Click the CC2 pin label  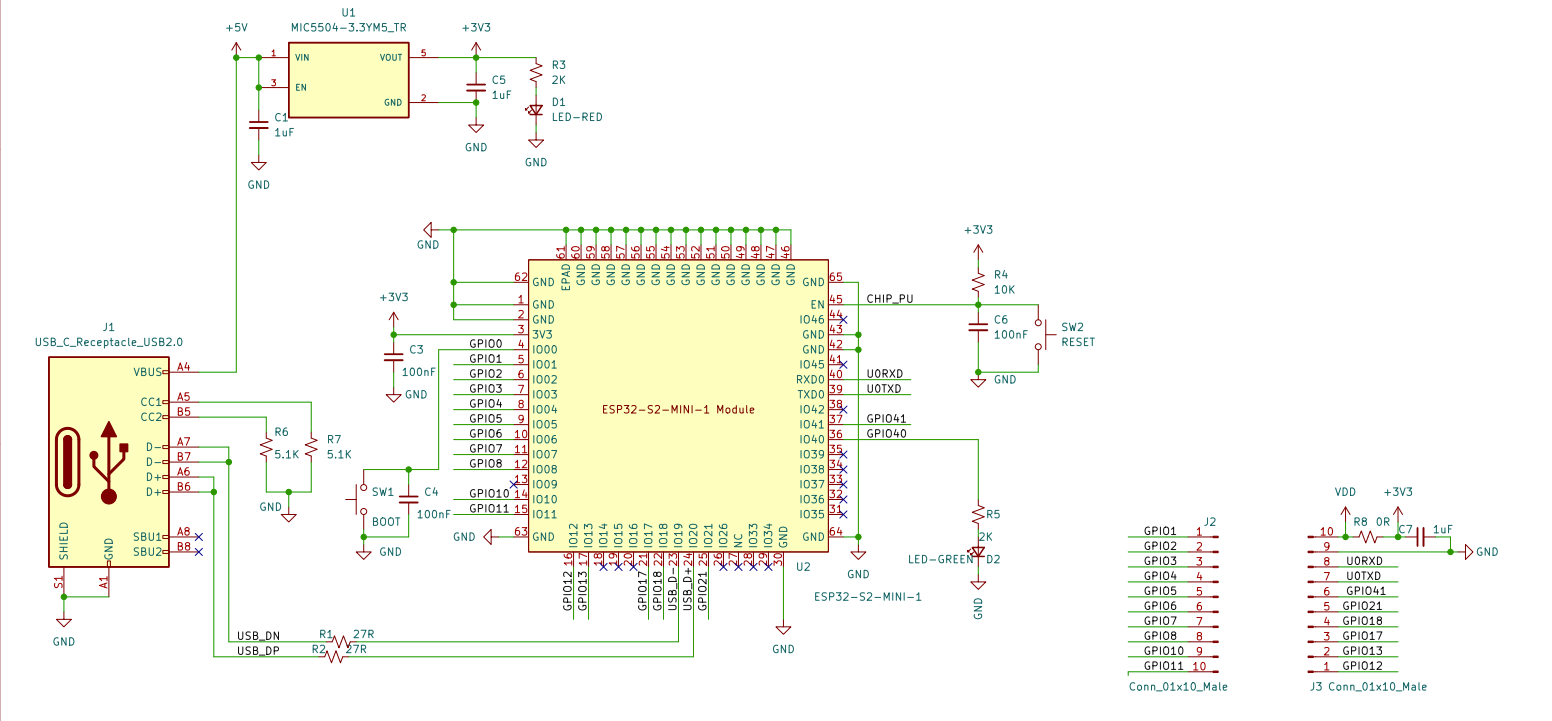[x=153, y=416]
